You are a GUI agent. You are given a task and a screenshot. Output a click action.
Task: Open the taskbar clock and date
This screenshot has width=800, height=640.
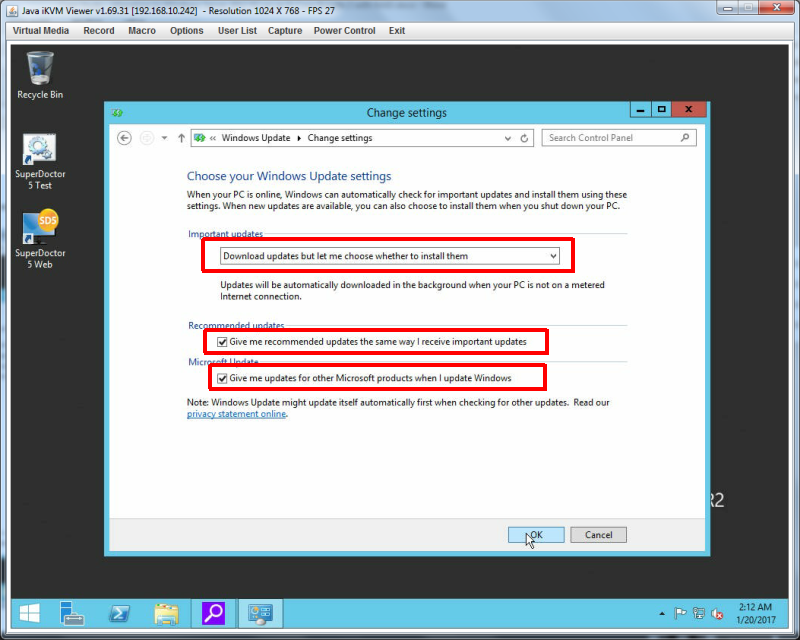(755, 613)
